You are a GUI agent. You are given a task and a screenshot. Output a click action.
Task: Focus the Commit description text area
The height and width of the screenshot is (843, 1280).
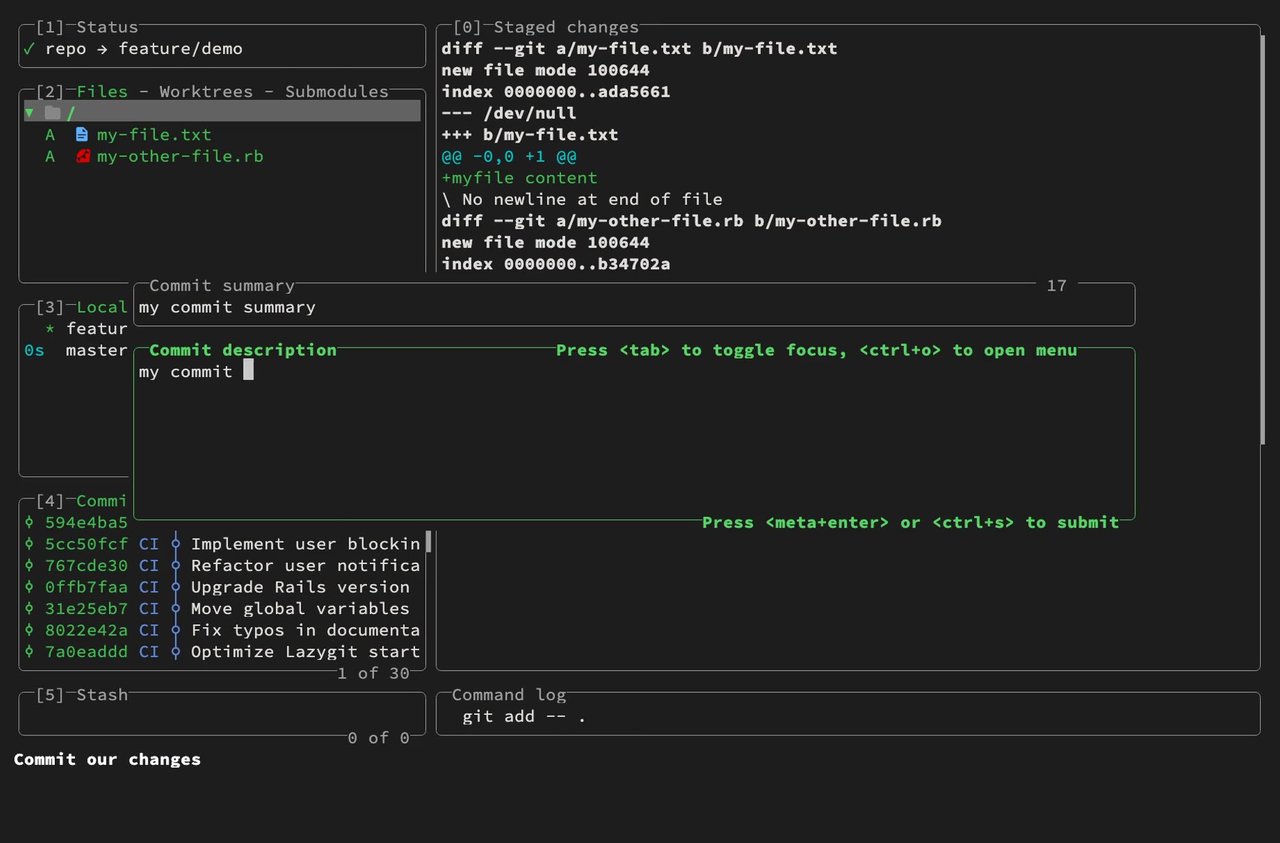click(634, 436)
